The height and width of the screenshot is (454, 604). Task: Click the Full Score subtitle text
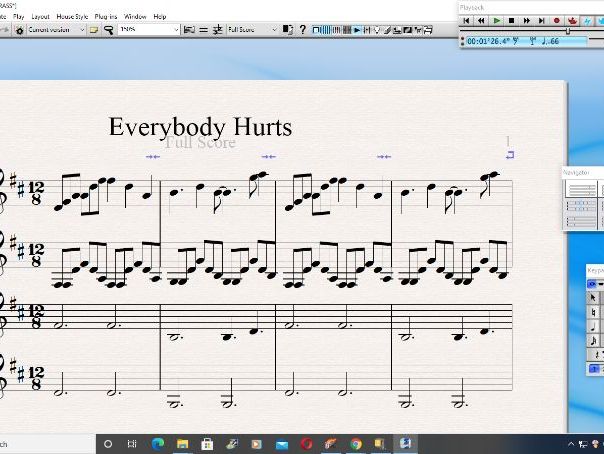point(200,142)
